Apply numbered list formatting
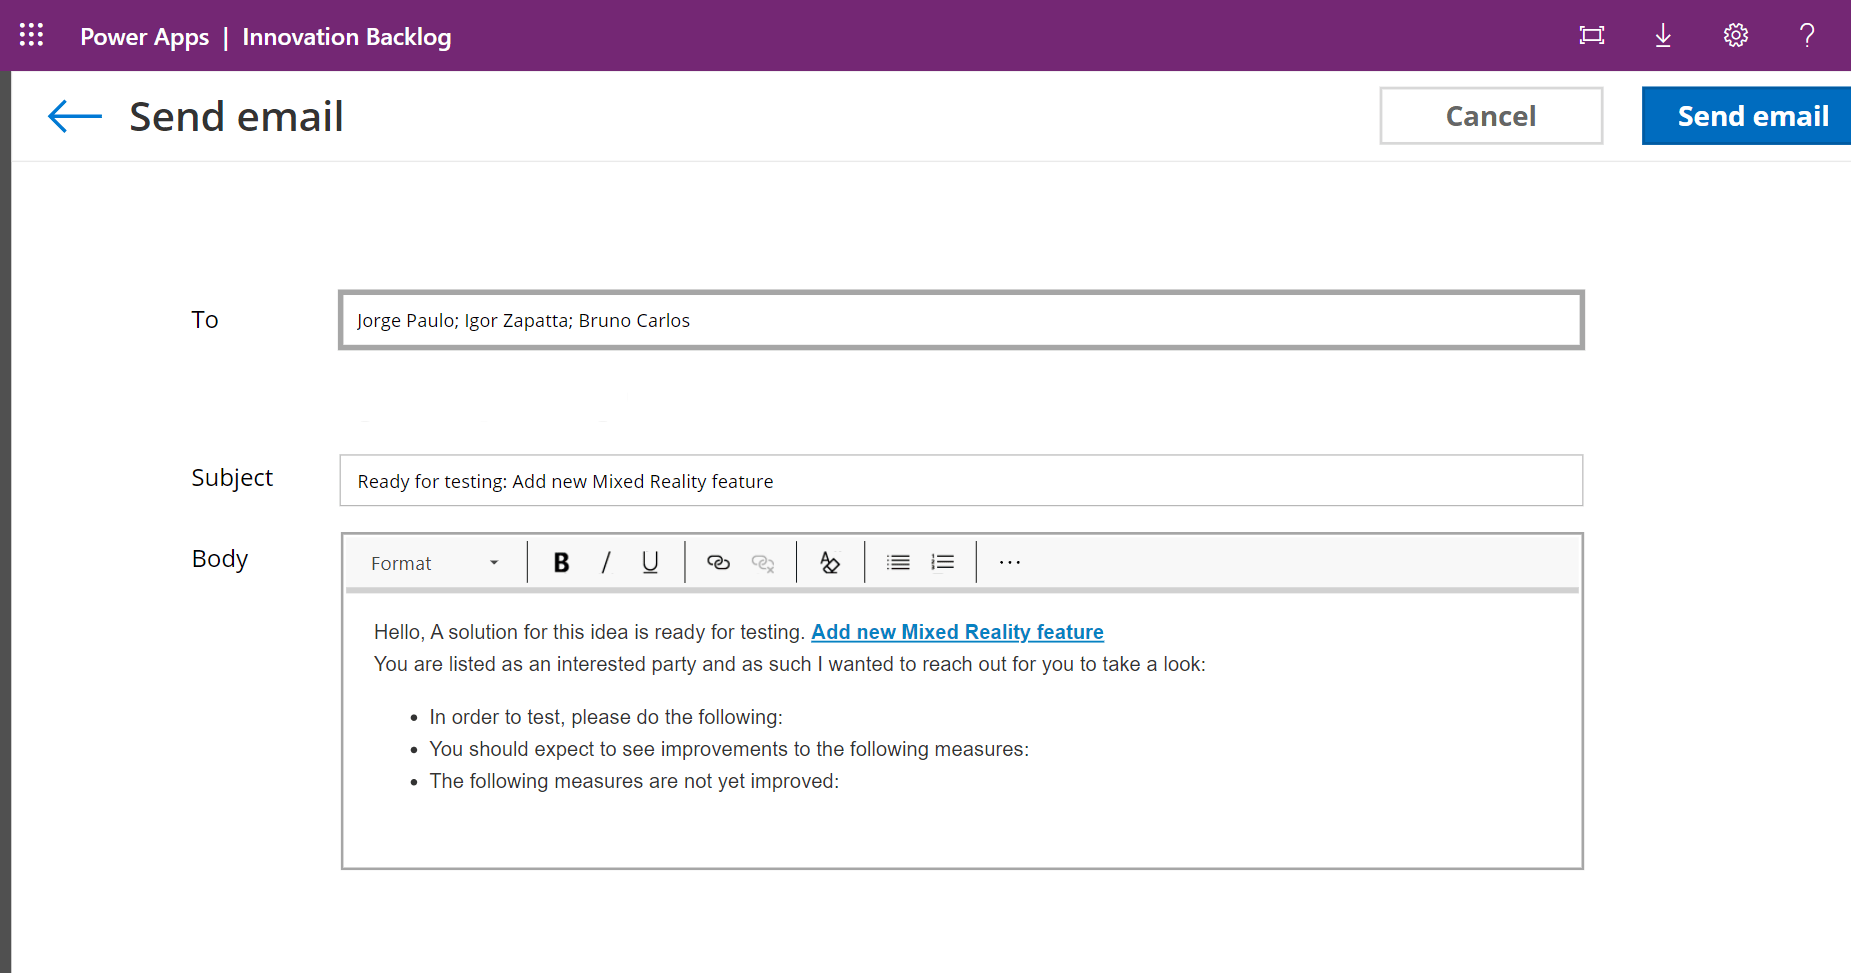 pos(942,563)
